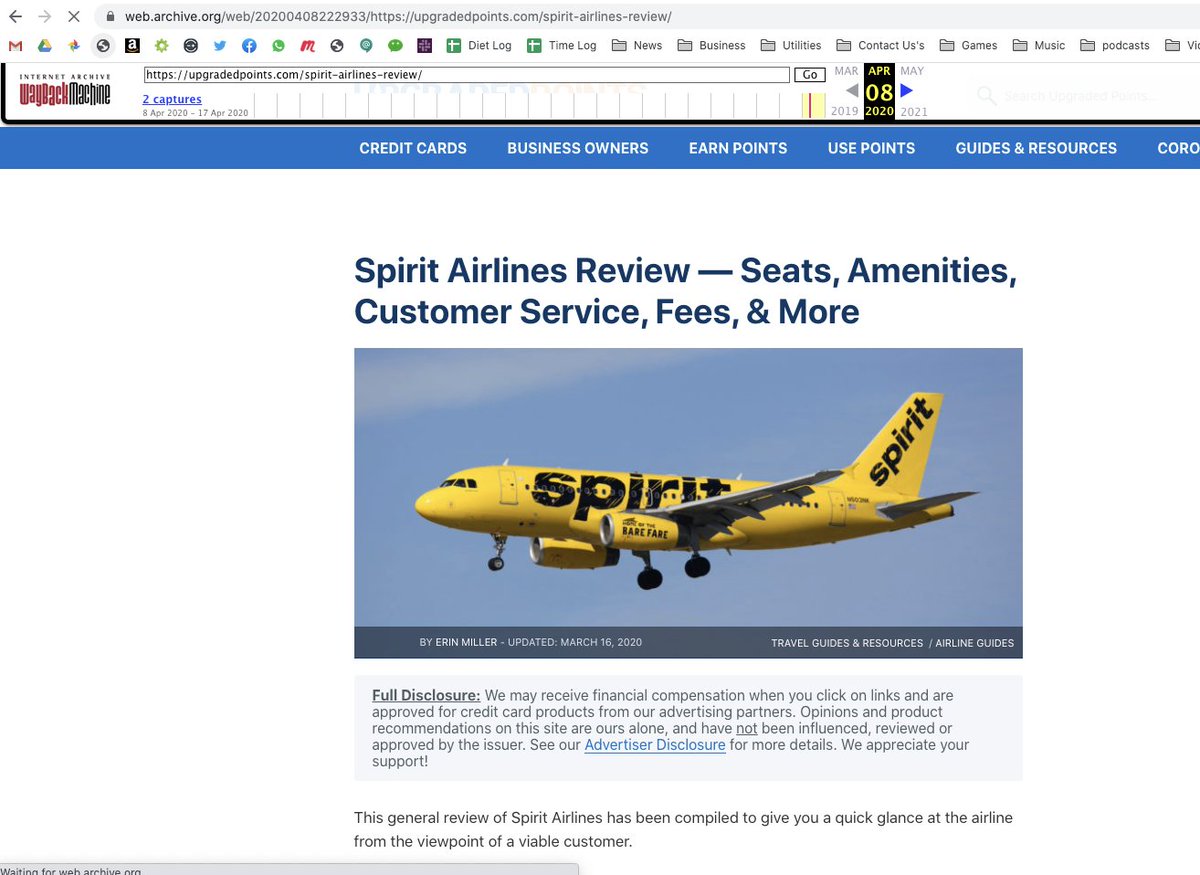This screenshot has width=1200, height=875.
Task: Open the Music bookmarks folder
Action: click(1039, 45)
